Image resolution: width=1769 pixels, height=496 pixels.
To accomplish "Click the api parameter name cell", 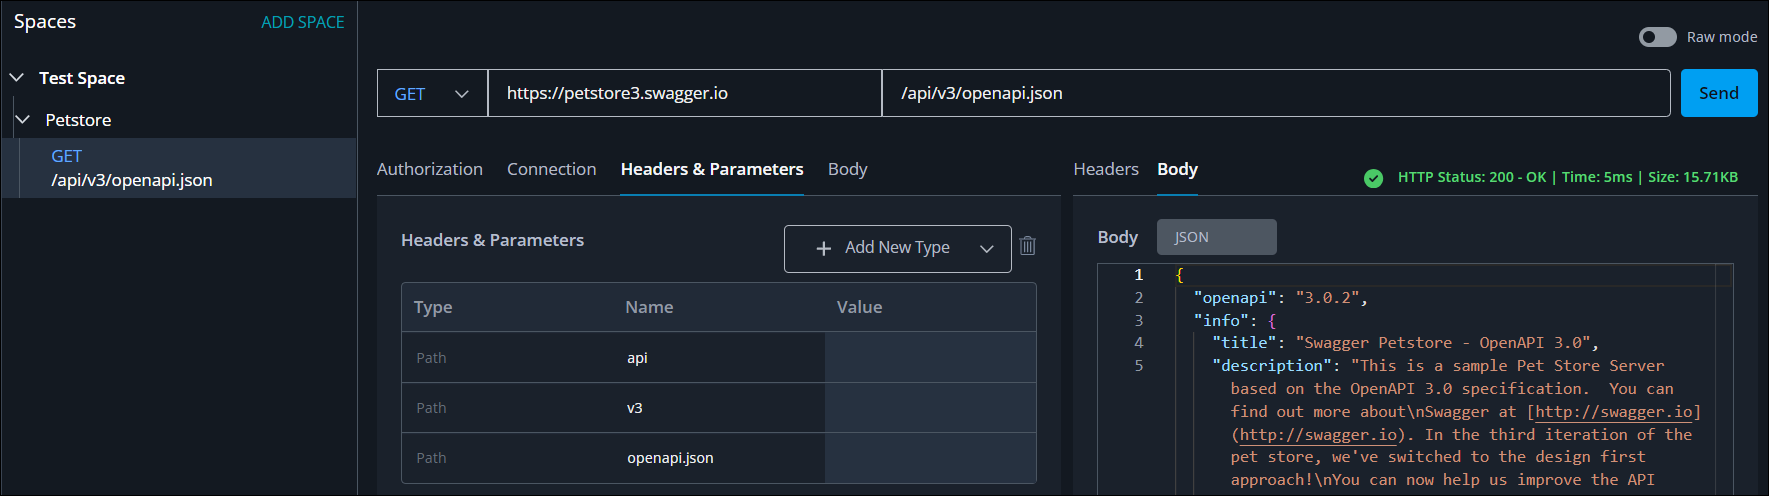I will pos(719,357).
